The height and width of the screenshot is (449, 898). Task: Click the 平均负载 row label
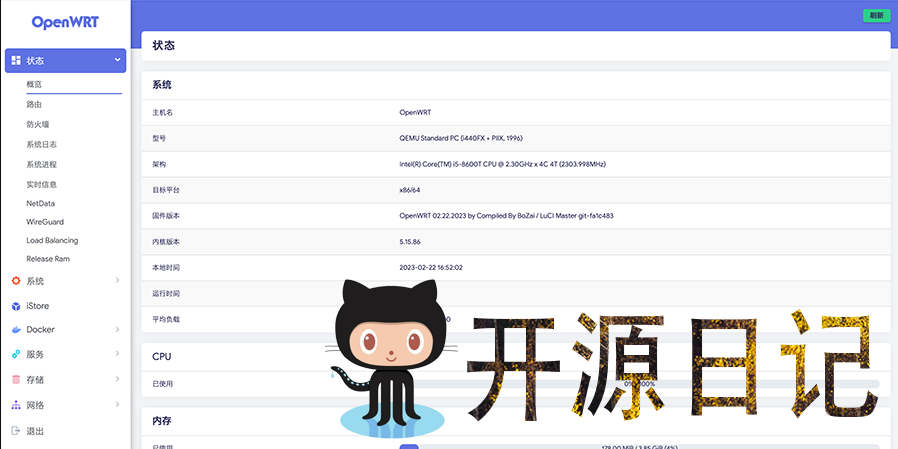click(166, 320)
